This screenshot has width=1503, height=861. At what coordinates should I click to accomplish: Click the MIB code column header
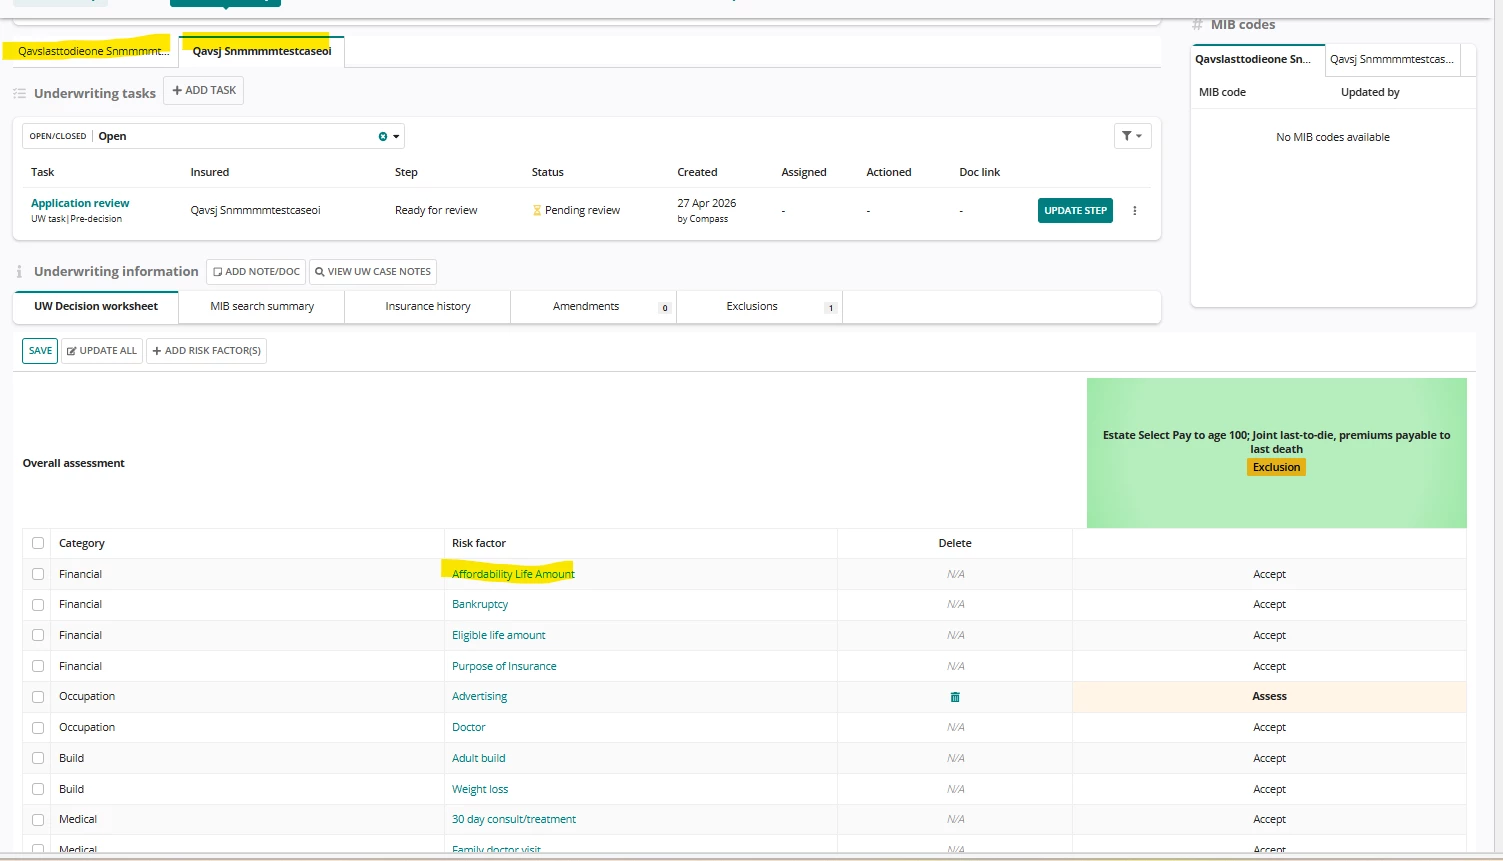click(x=1222, y=92)
